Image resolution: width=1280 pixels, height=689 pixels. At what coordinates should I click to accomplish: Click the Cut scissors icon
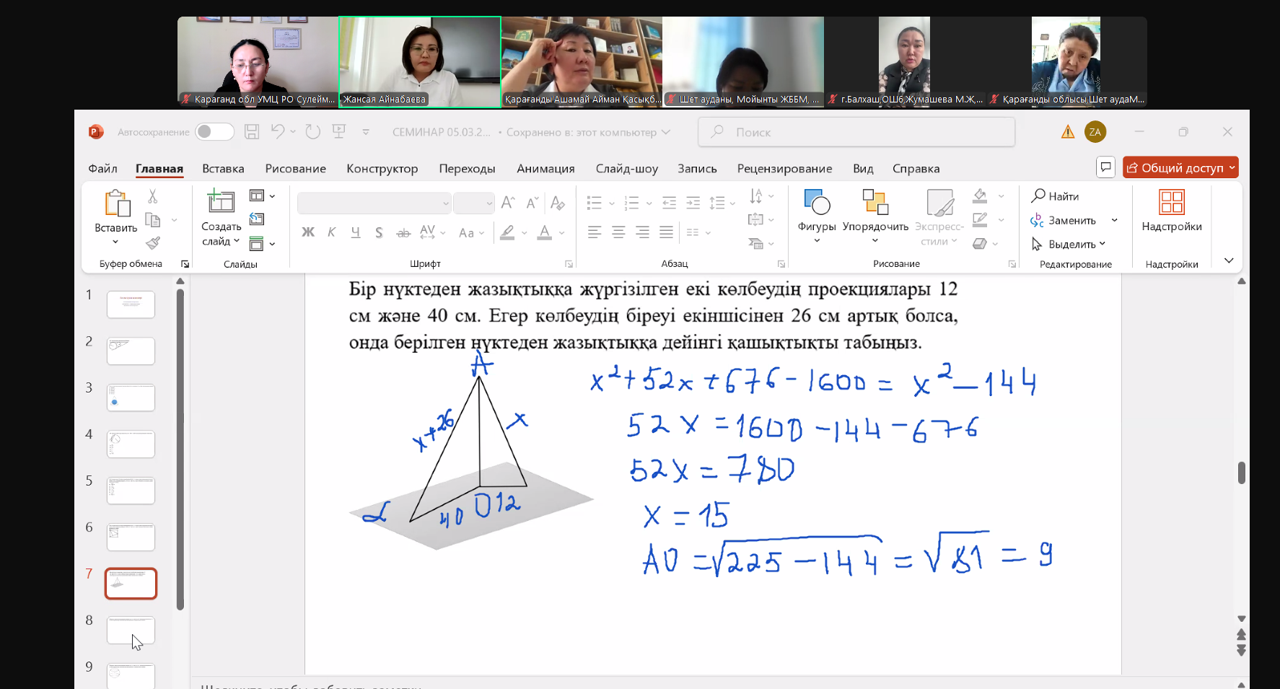tap(153, 197)
